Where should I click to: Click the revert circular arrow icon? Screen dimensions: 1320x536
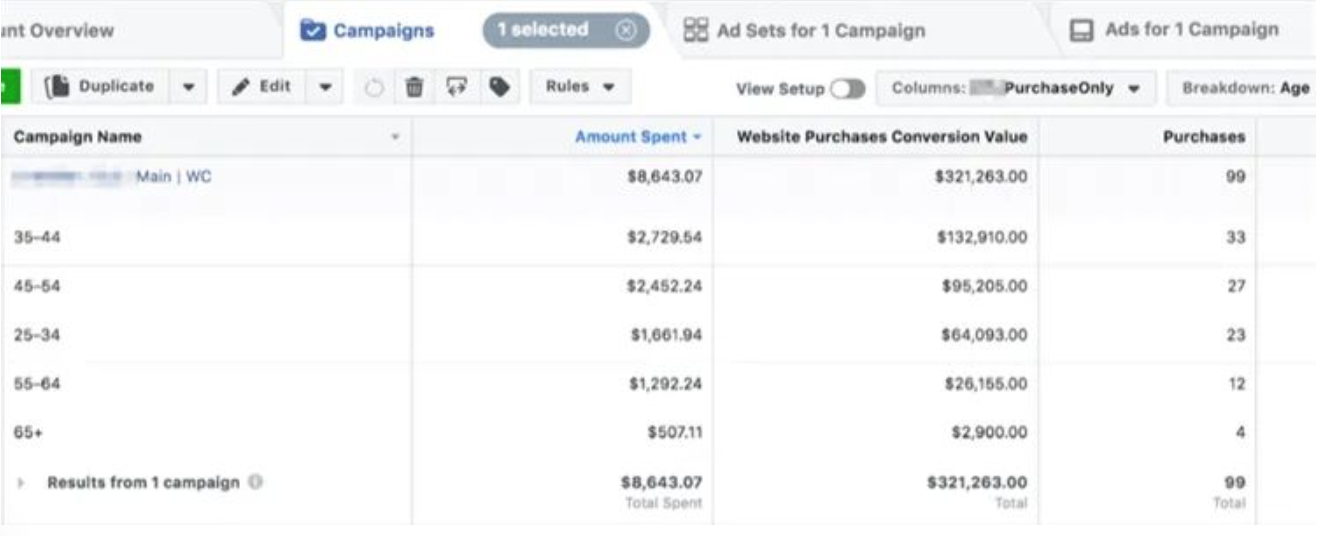pos(374,88)
